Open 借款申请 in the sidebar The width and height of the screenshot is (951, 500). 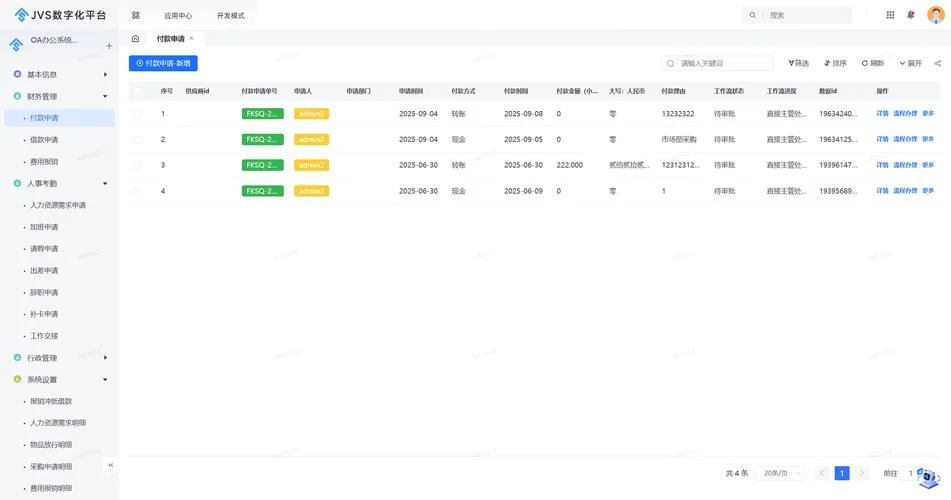pyautogui.click(x=44, y=140)
